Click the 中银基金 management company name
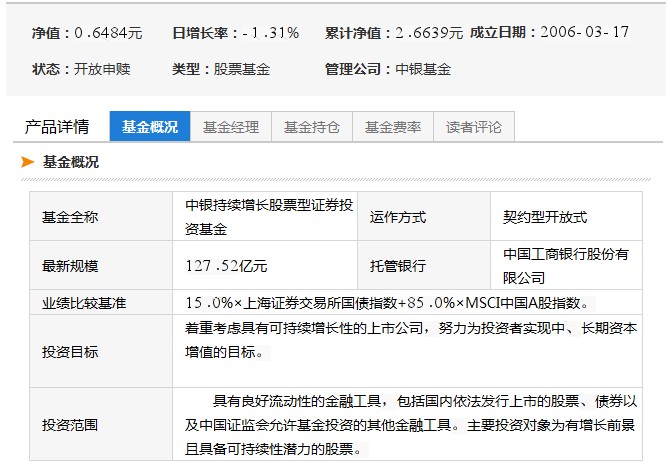The width and height of the screenshot is (668, 464). [423, 69]
